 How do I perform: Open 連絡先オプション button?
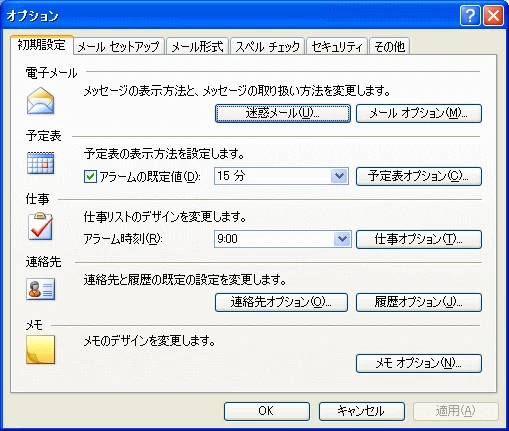[281, 302]
